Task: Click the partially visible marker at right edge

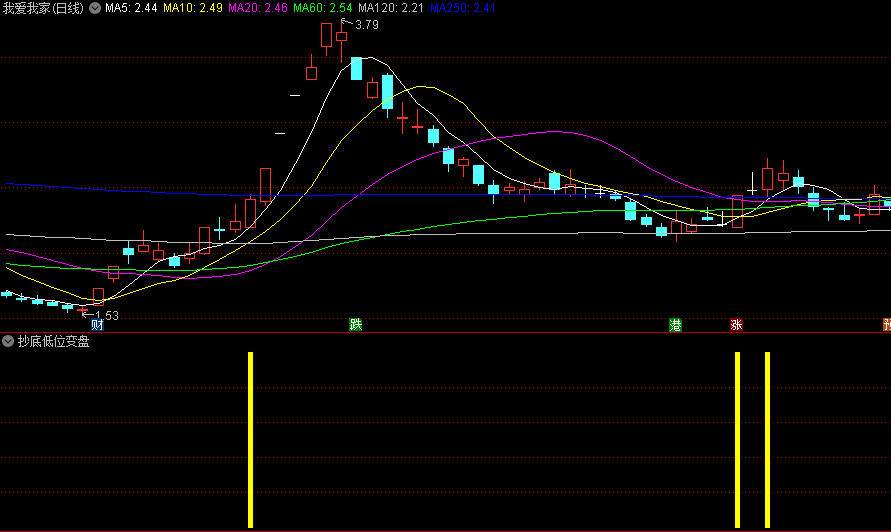Action: tap(886, 325)
